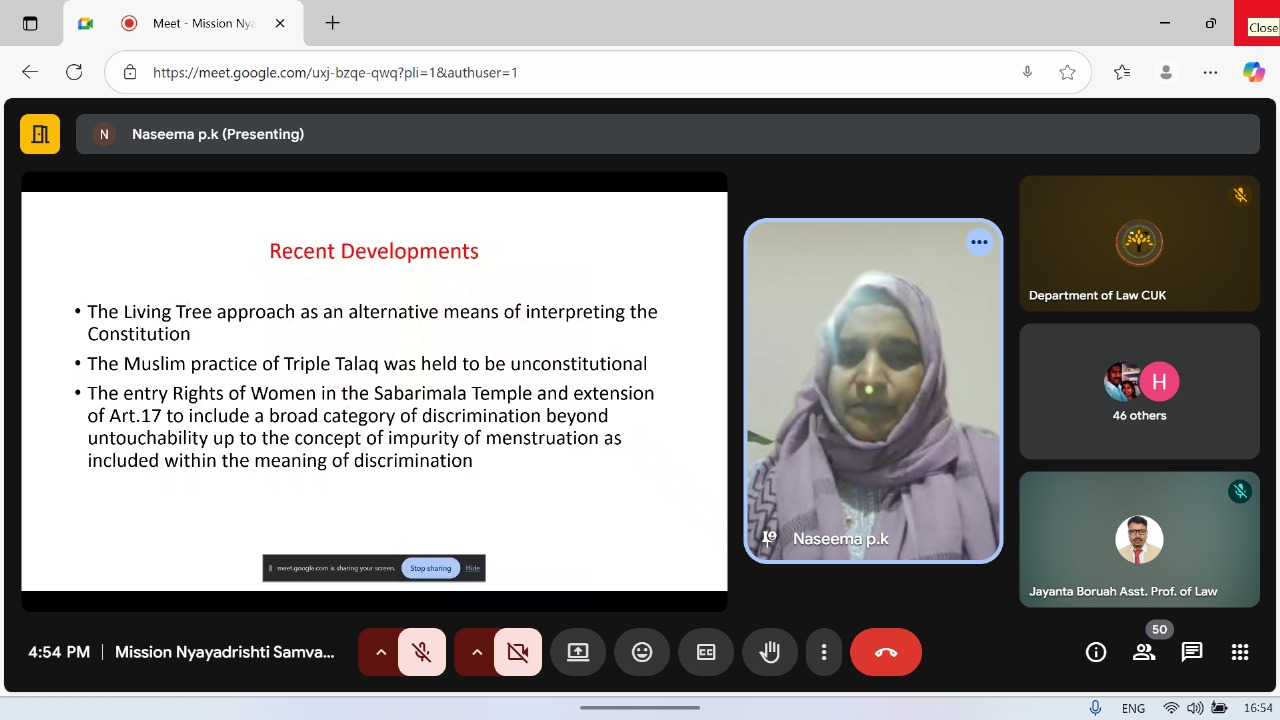Expand audio settings arrow beside microphone
Viewport: 1280px width, 720px height.
[x=381, y=652]
